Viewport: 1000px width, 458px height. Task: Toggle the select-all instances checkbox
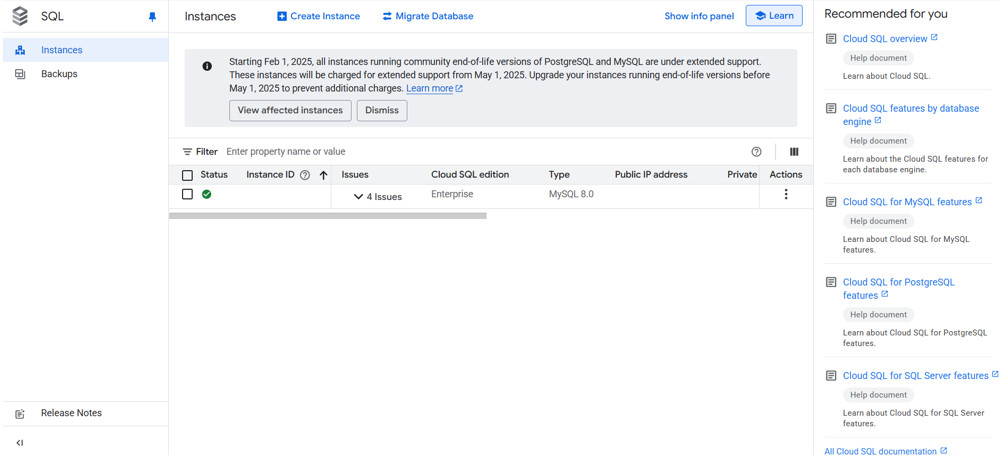coord(187,175)
